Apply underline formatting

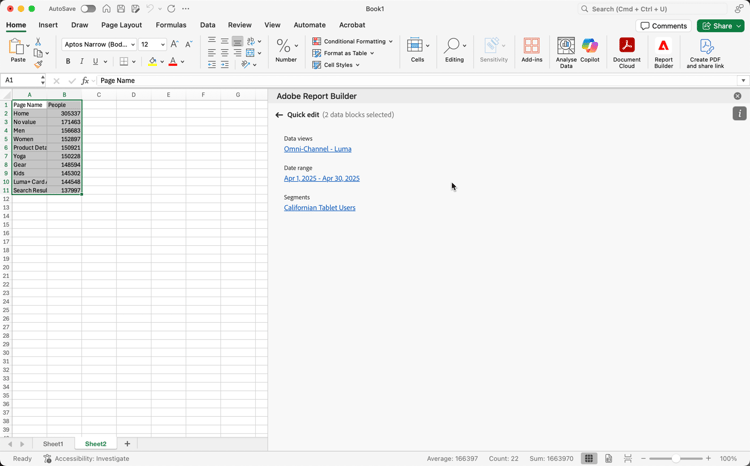coord(95,61)
